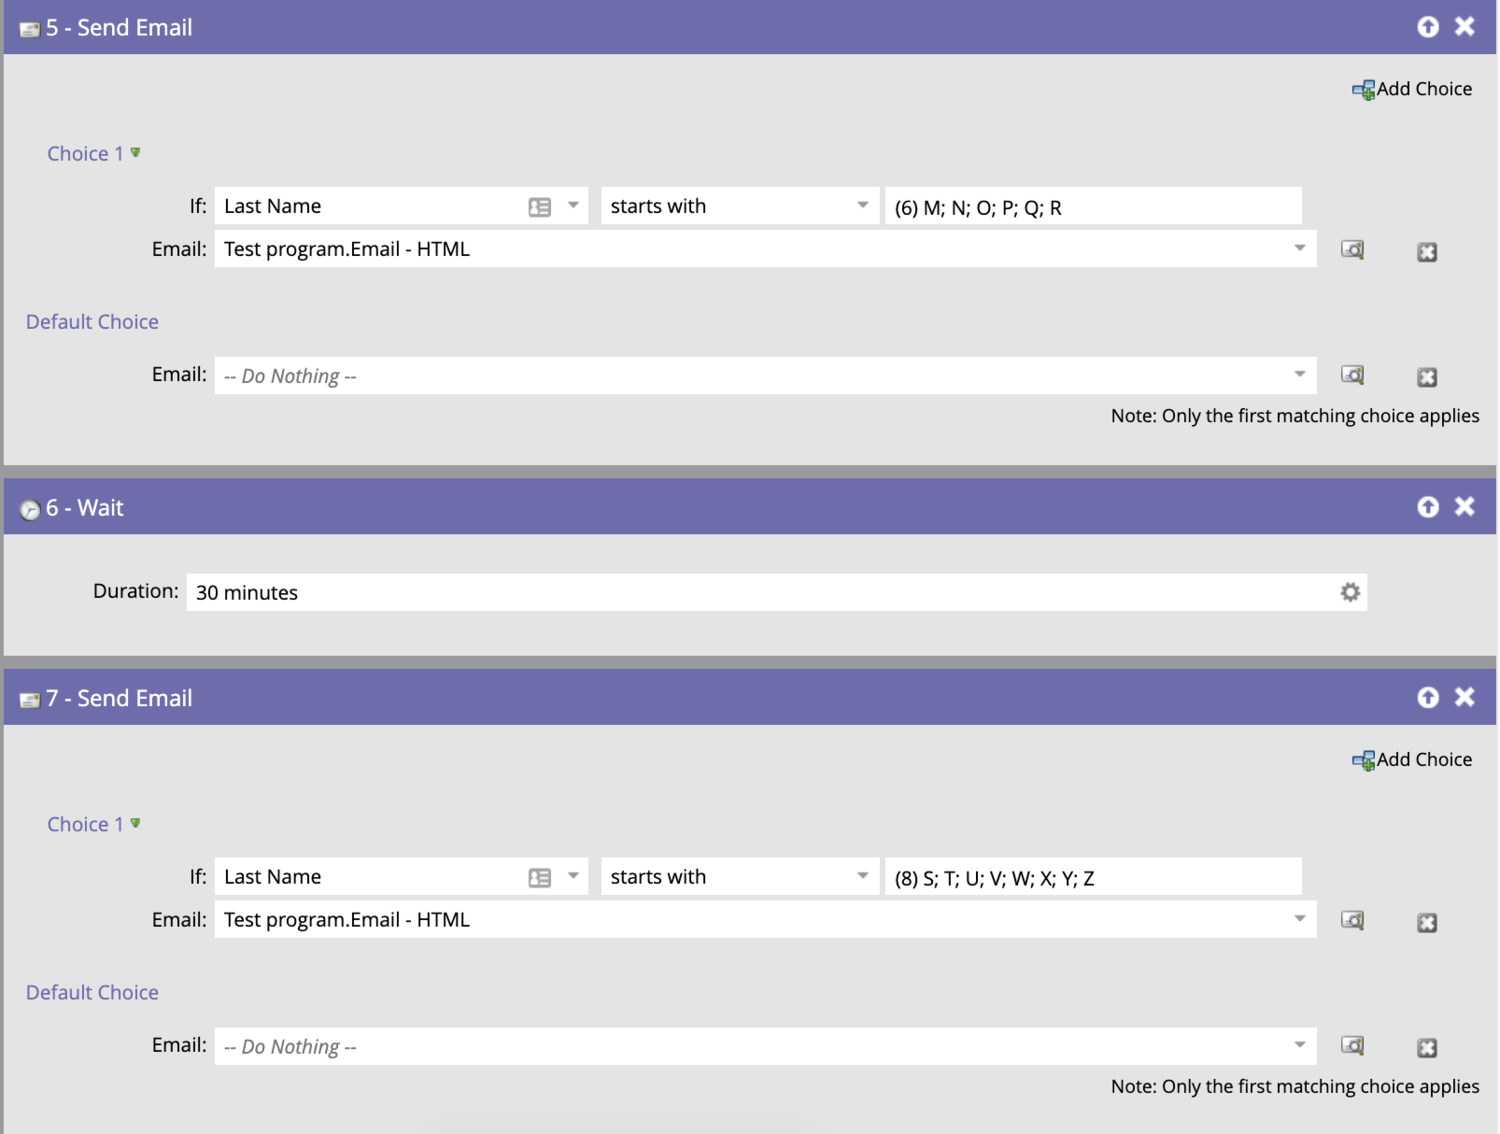Remove Choice 1 in step 7
The height and width of the screenshot is (1134, 1500).
pos(1427,923)
